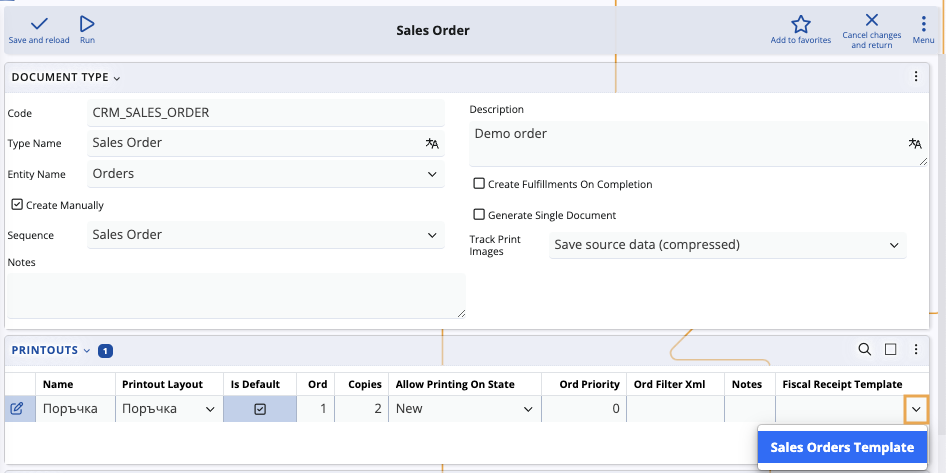Viewport: 946px width, 473px height.
Task: Toggle the Is Default checkbox in printout row
Action: pos(260,409)
